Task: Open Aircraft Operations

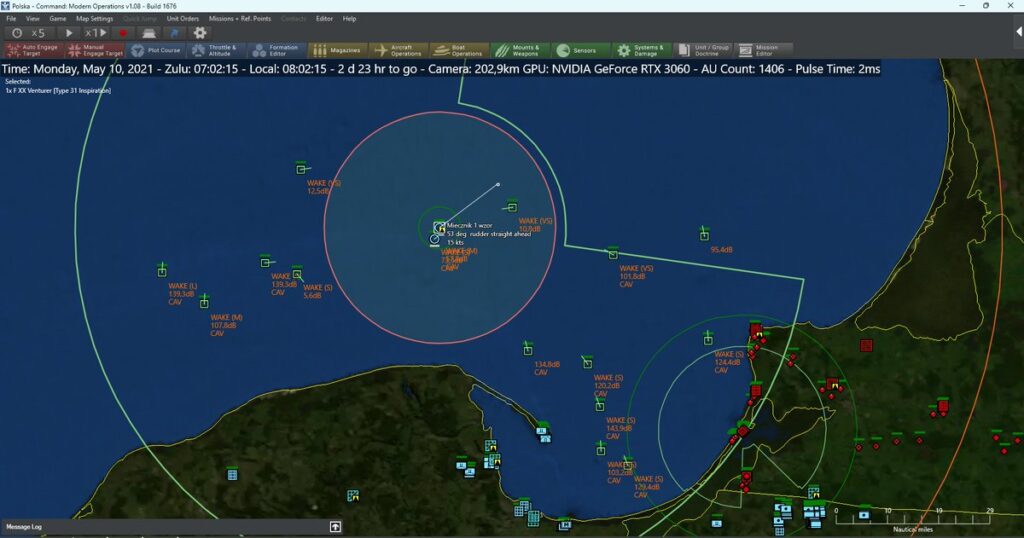Action: point(398,50)
